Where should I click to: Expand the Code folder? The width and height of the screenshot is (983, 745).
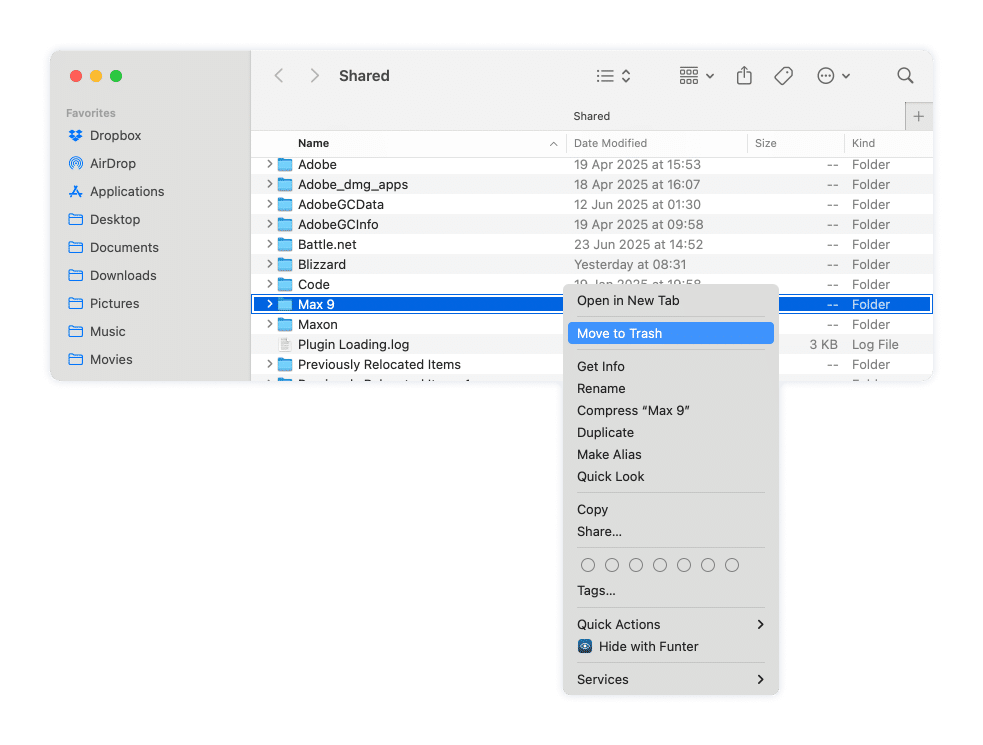(270, 285)
